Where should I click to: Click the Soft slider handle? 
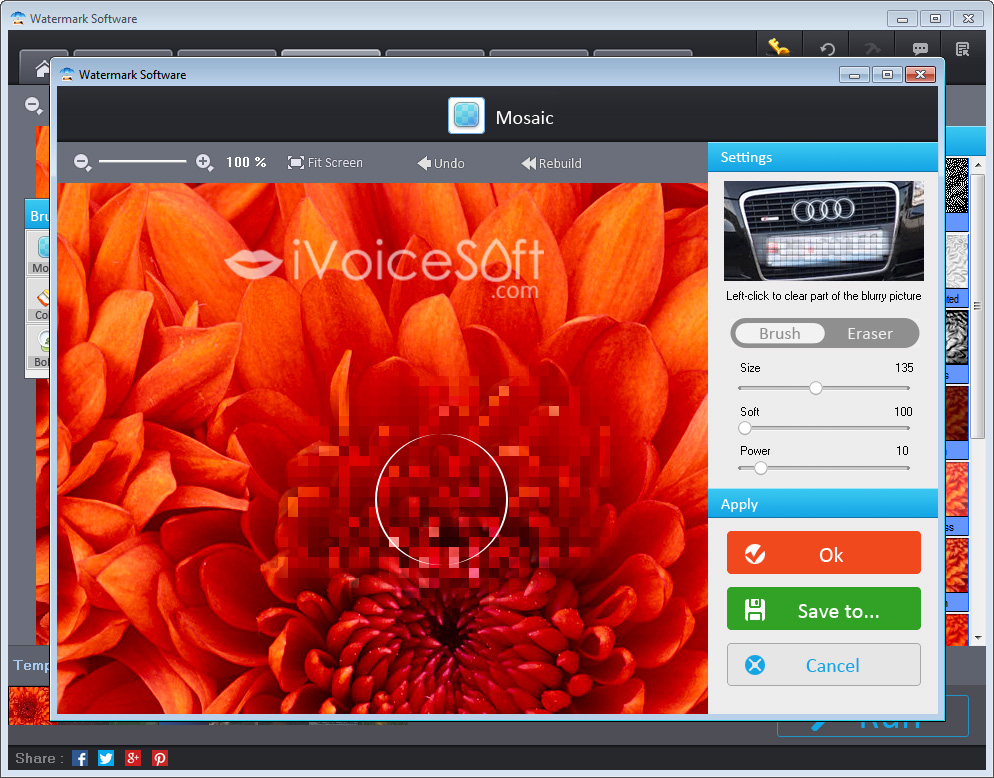tap(745, 428)
